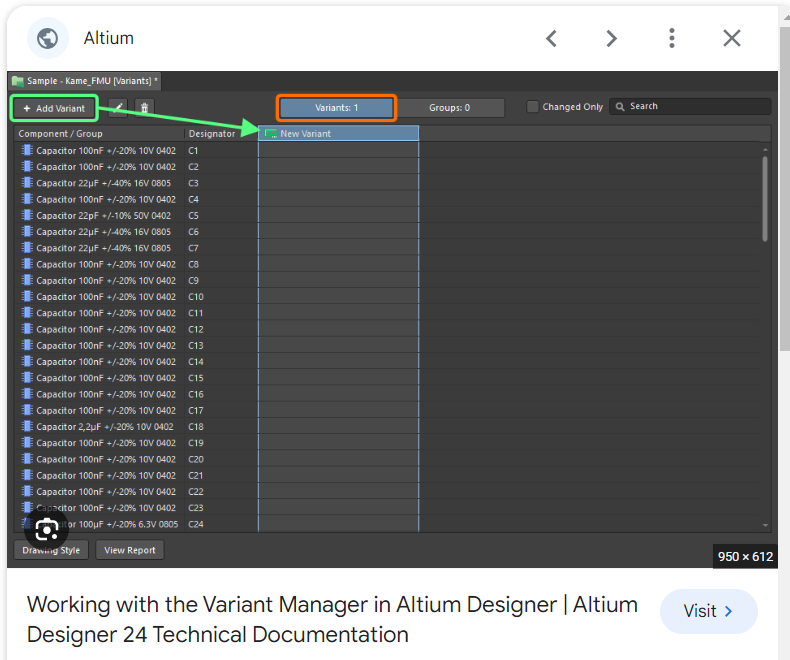
Task: Select Capacitor 22µF row for C7
Action: tap(103, 248)
